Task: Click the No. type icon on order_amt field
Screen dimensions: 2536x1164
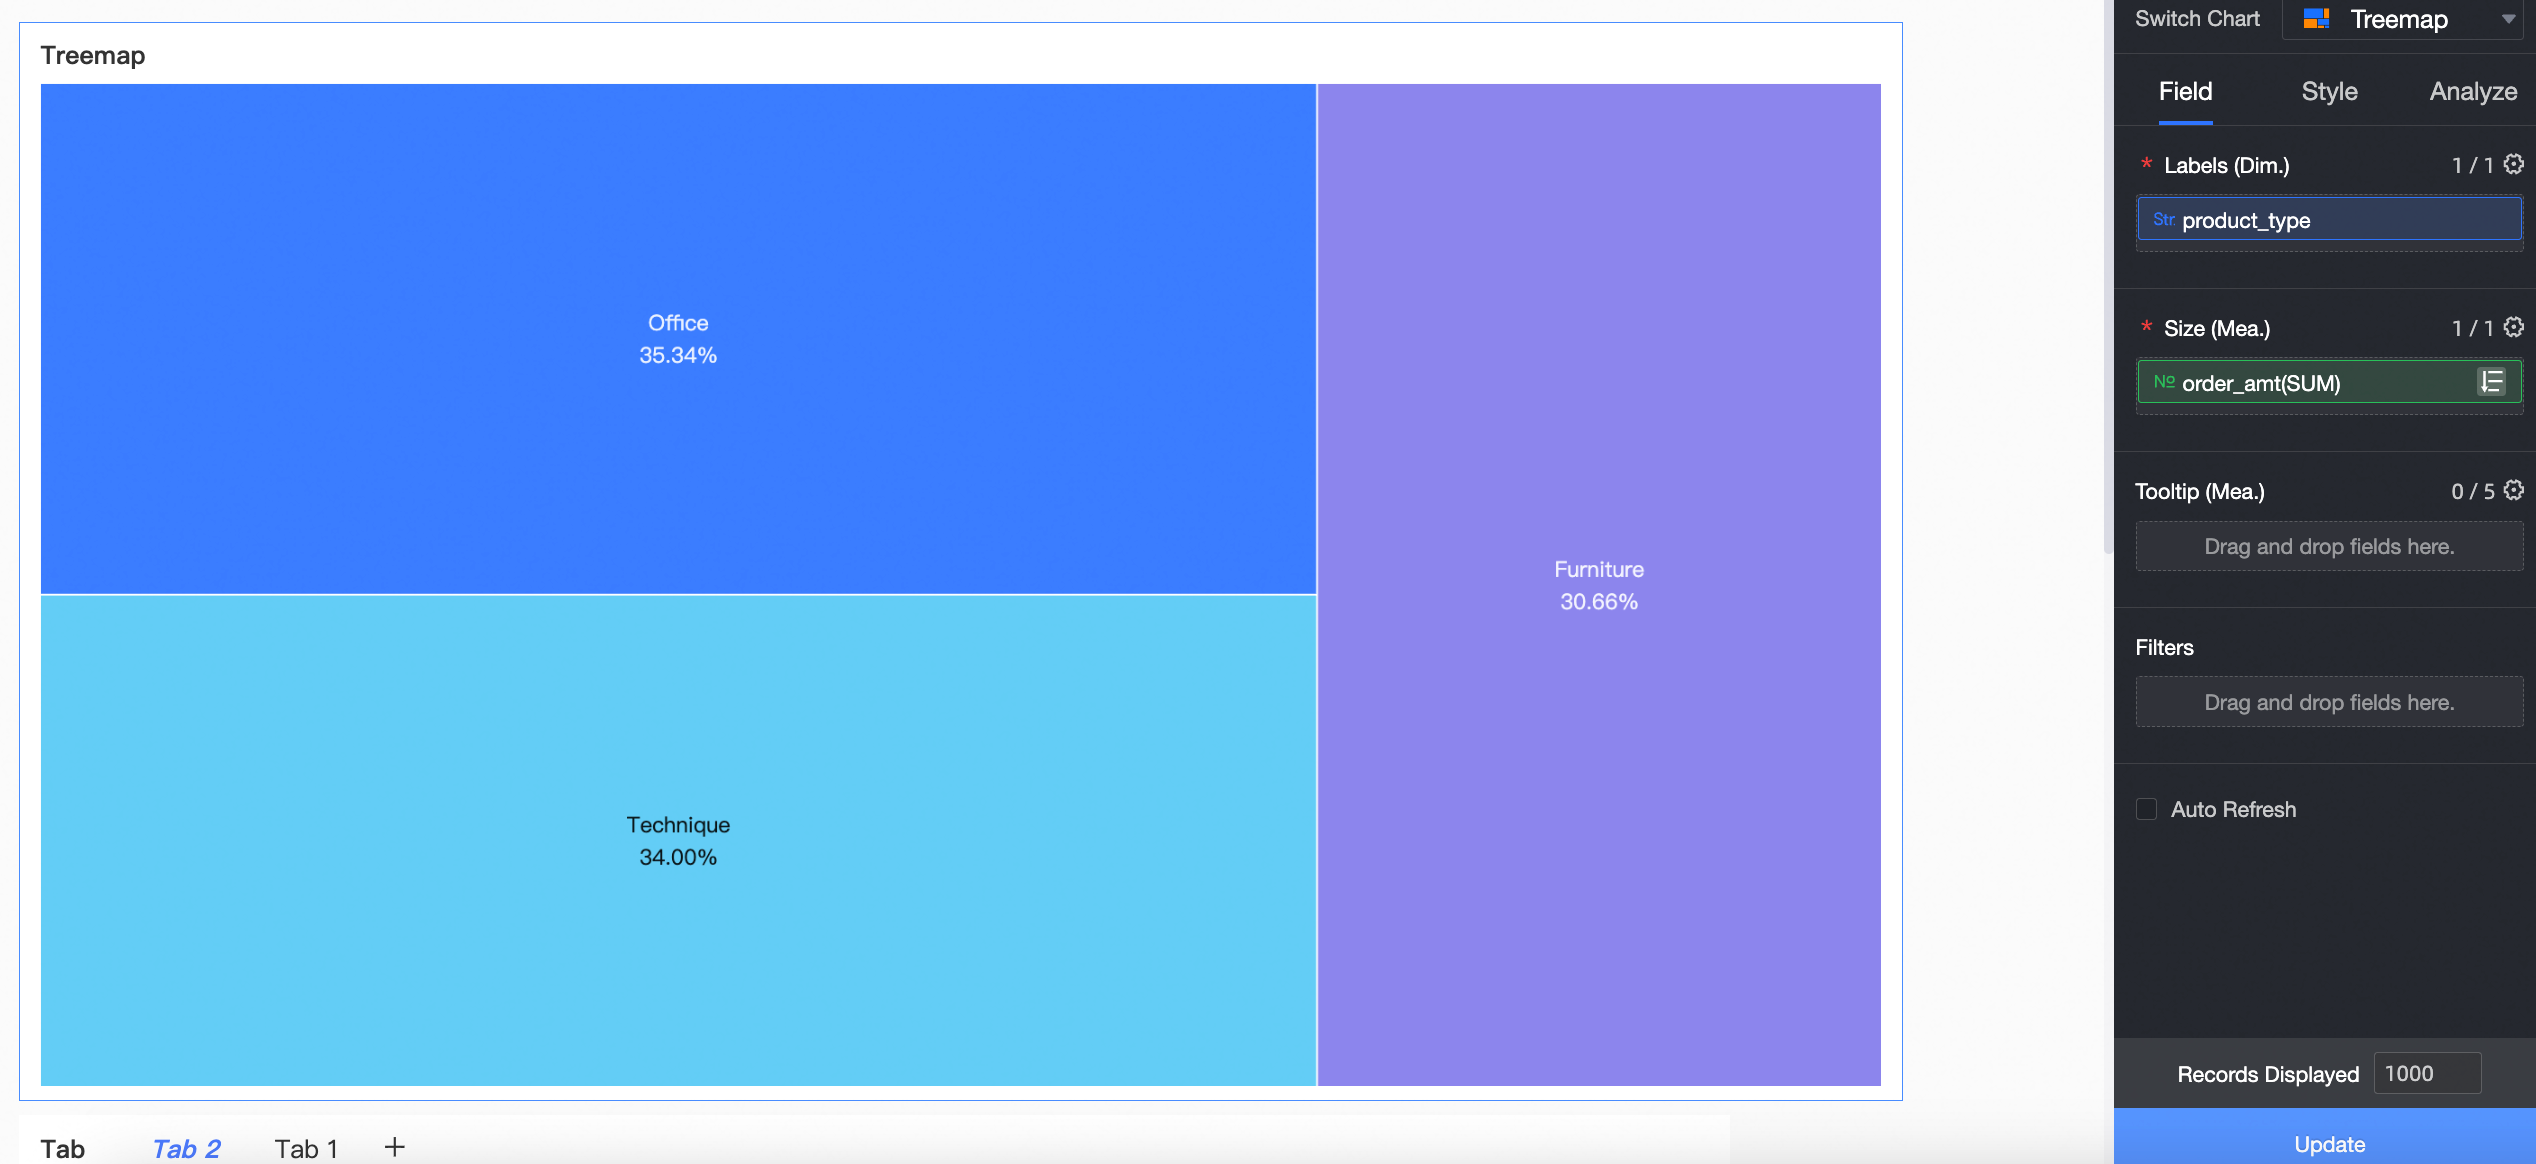Action: point(2163,382)
